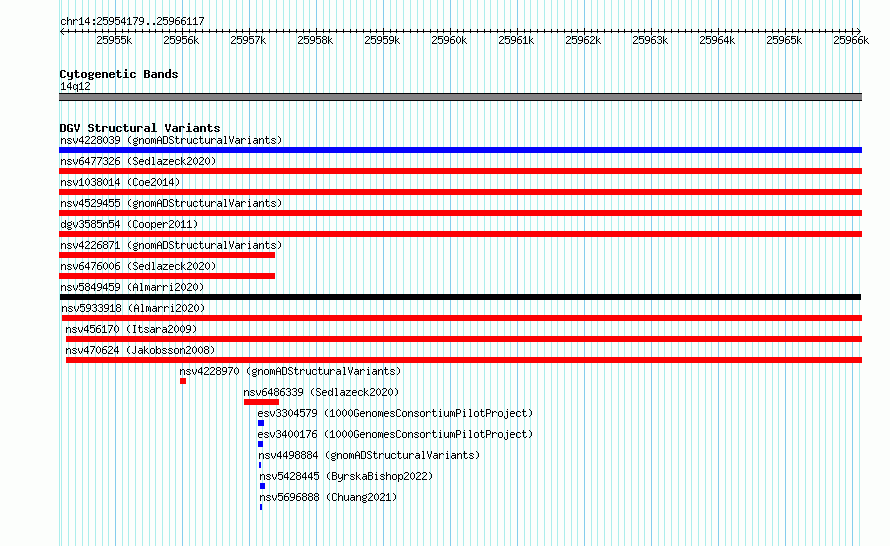Click the 25955k ruler tick label
This screenshot has height=546, width=890.
[x=114, y=40]
